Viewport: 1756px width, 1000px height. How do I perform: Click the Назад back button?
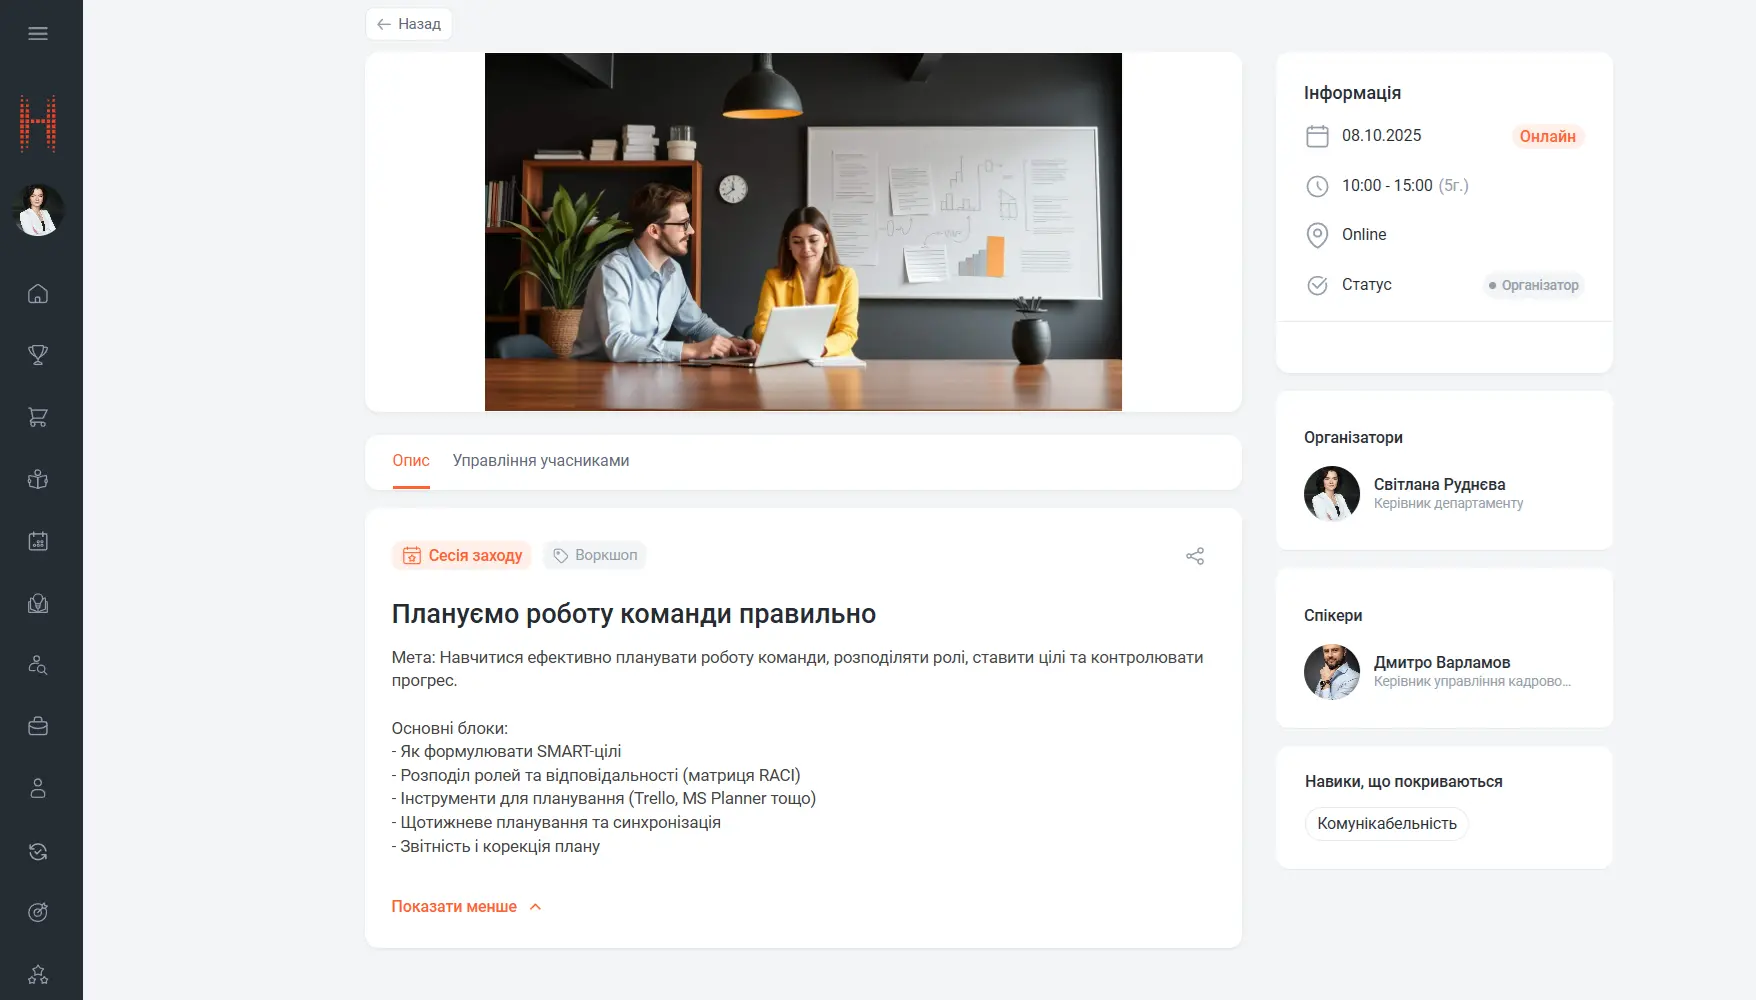point(409,24)
